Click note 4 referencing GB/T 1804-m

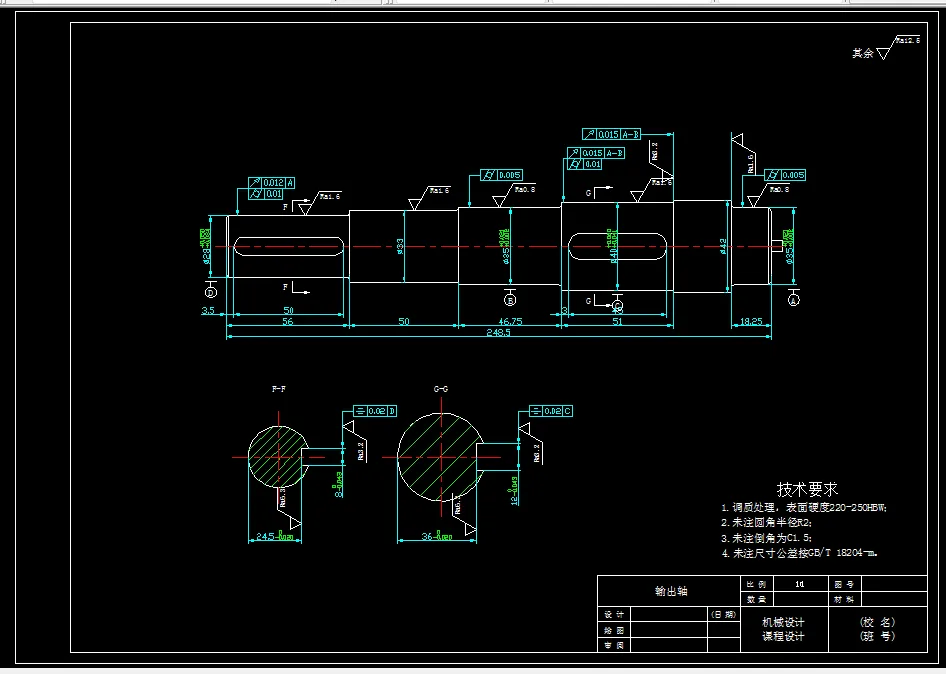tap(799, 553)
